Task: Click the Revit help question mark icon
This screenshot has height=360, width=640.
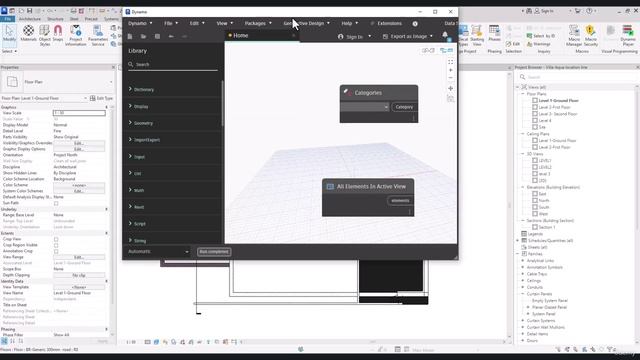Action: pos(589,11)
